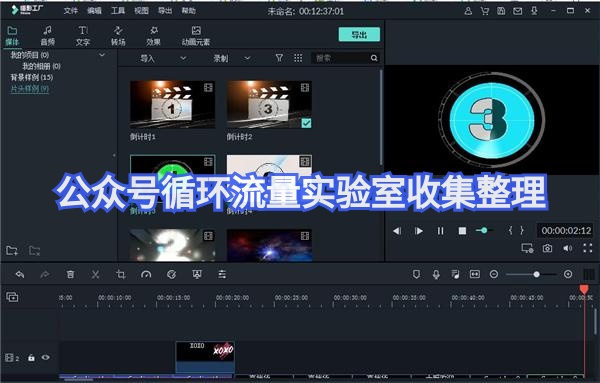Image resolution: width=600 pixels, height=383 pixels.
Task: Open the 工具 menu
Action: pyautogui.click(x=118, y=11)
